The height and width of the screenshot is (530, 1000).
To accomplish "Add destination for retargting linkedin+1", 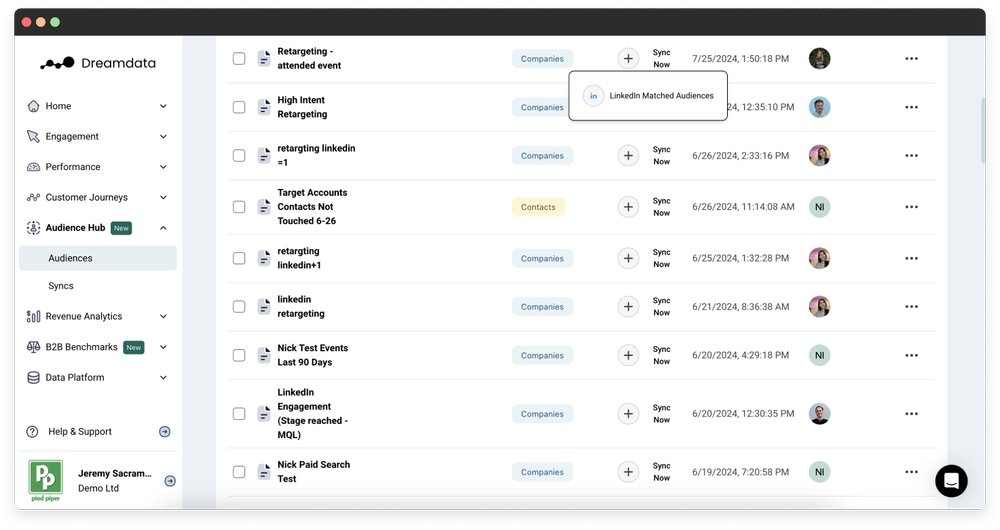I will point(628,258).
